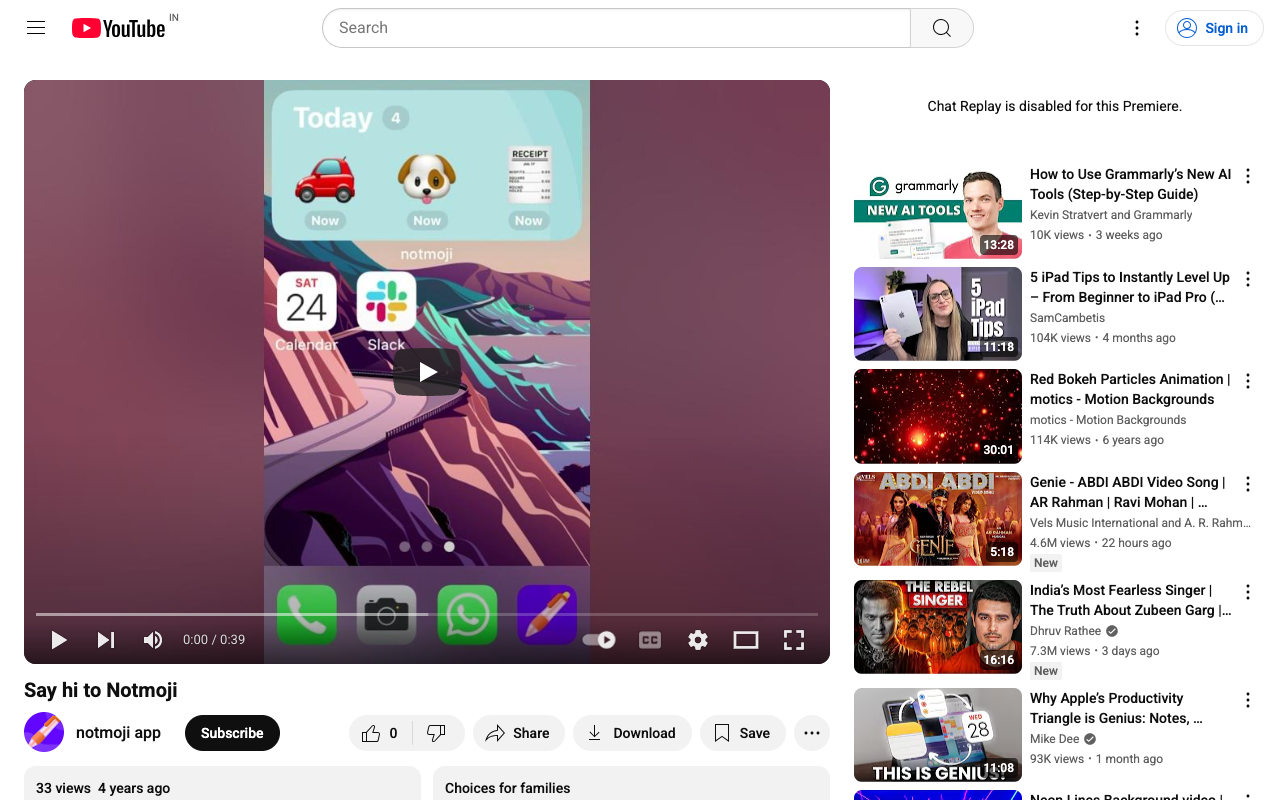
Task: Click the video progress bar
Action: click(x=427, y=614)
